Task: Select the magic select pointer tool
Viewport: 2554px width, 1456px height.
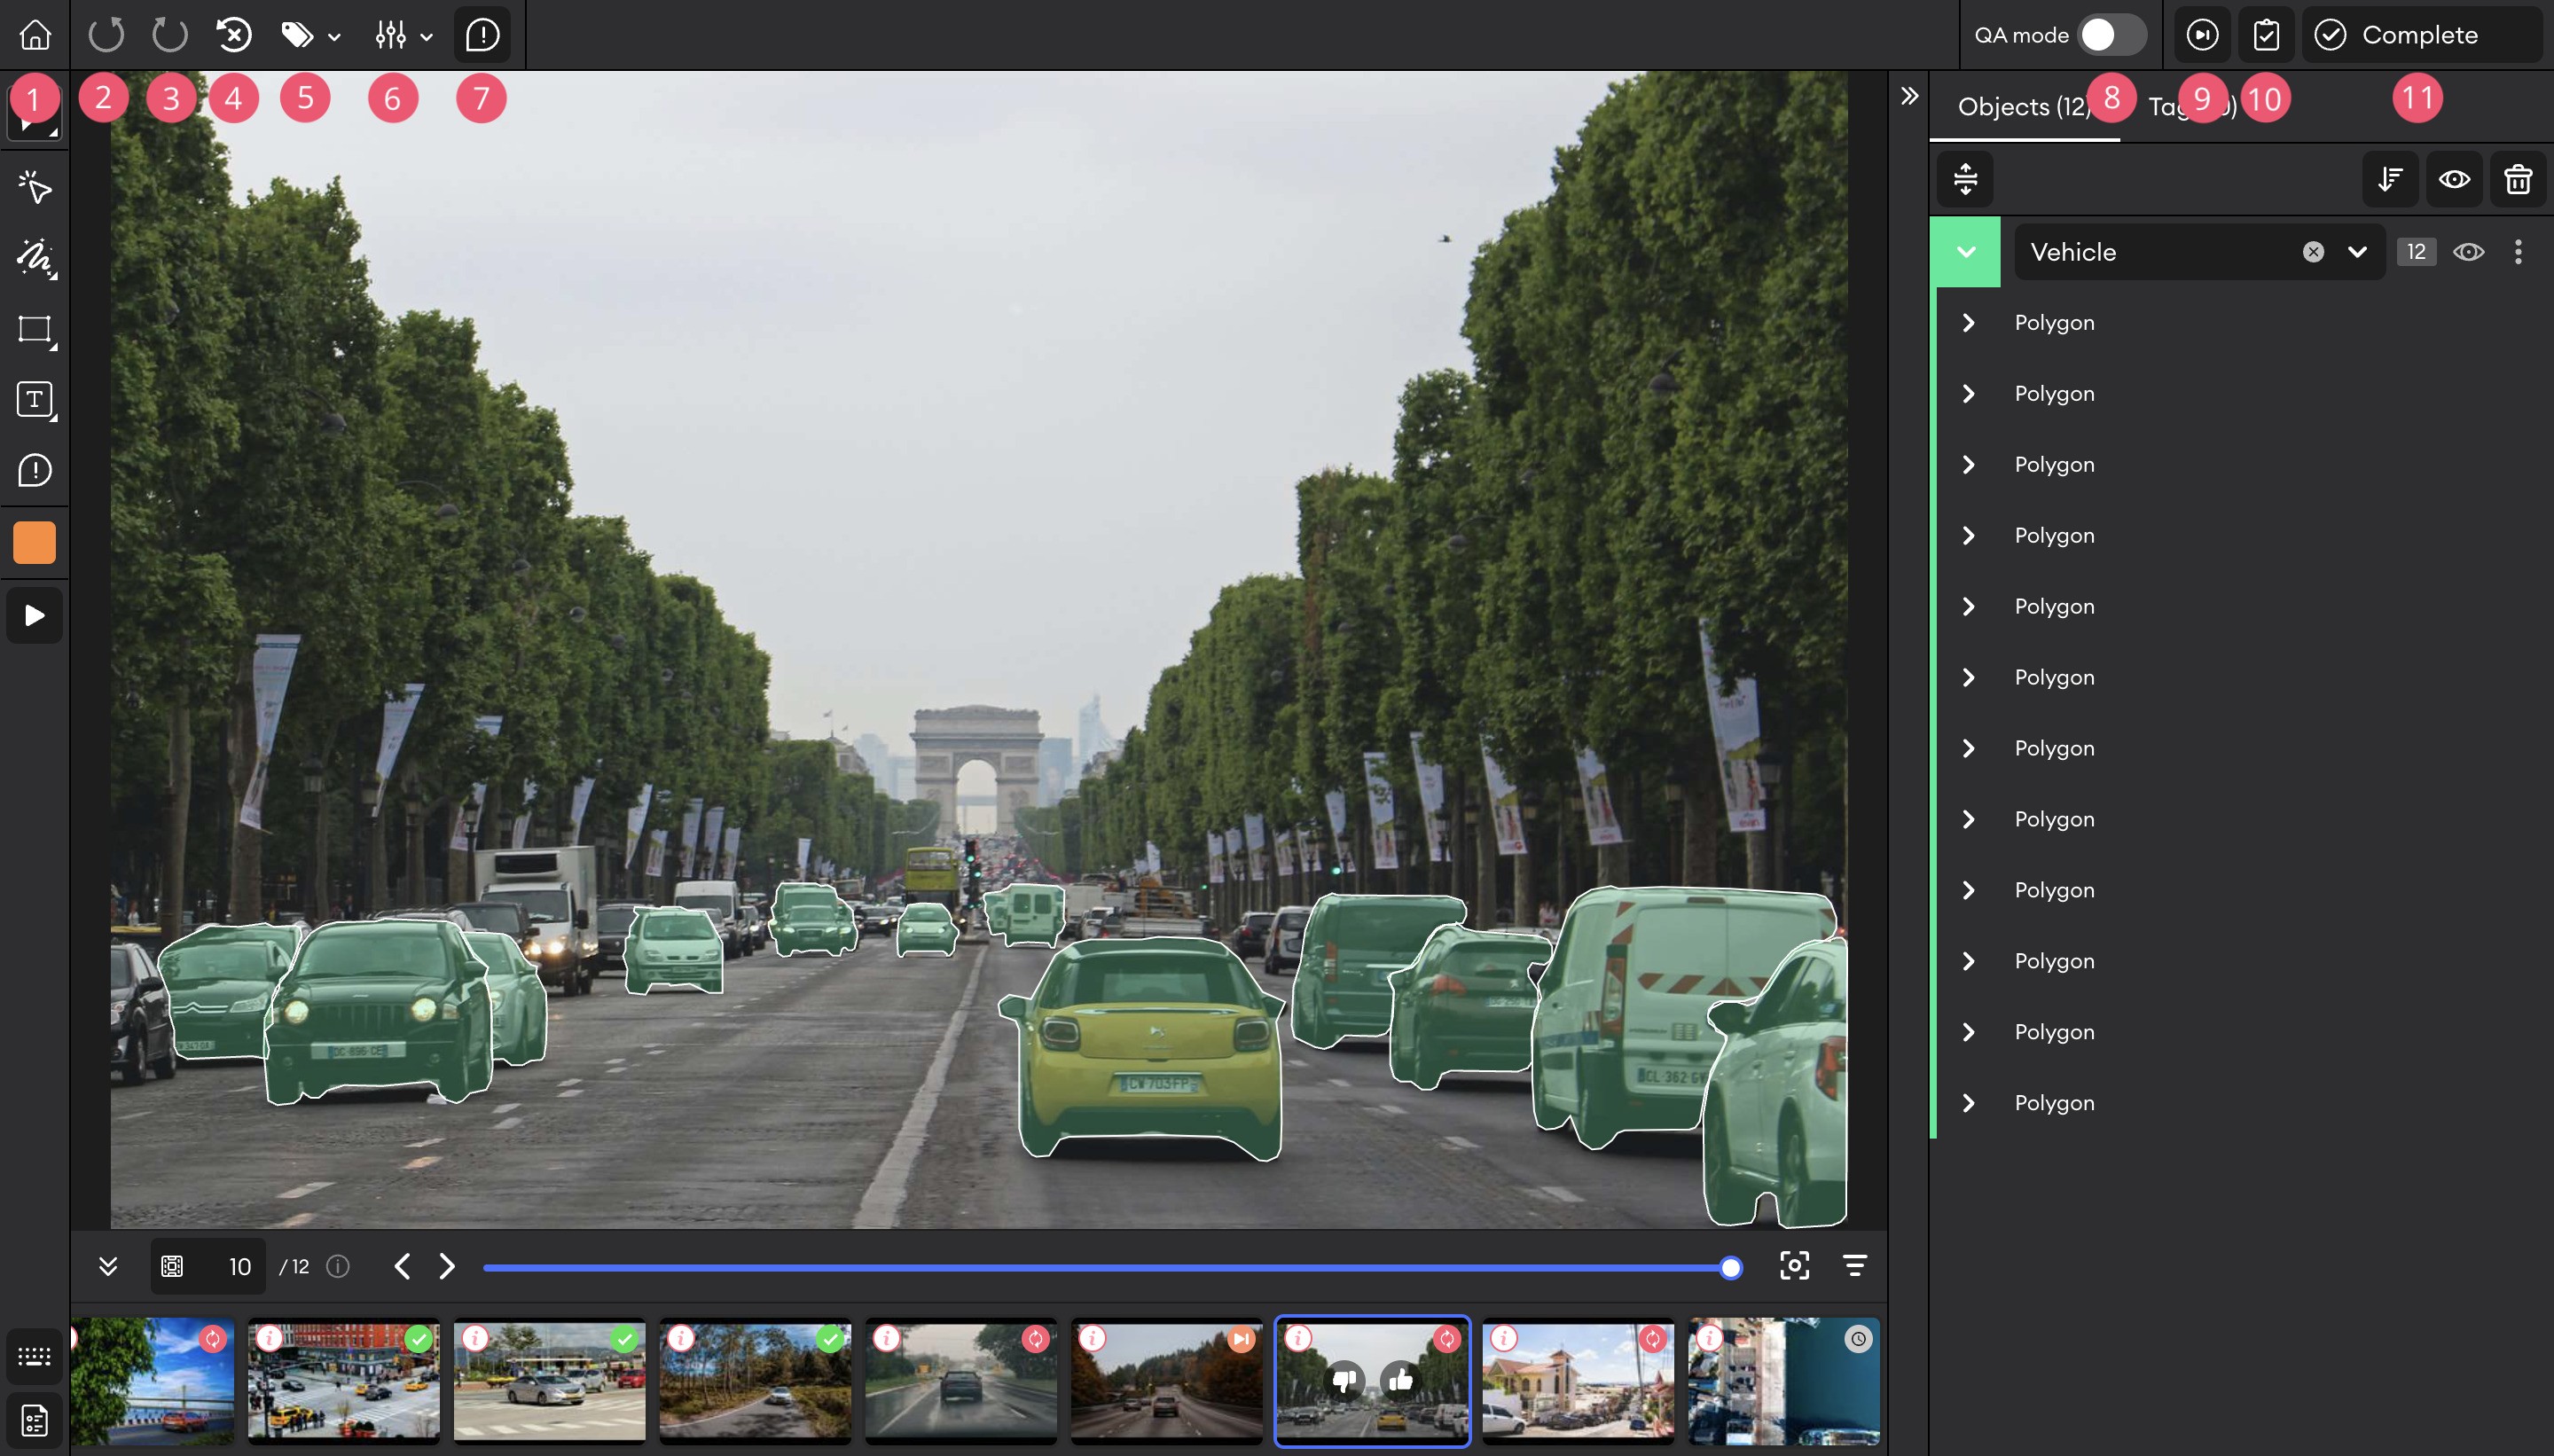Action: pos(35,187)
